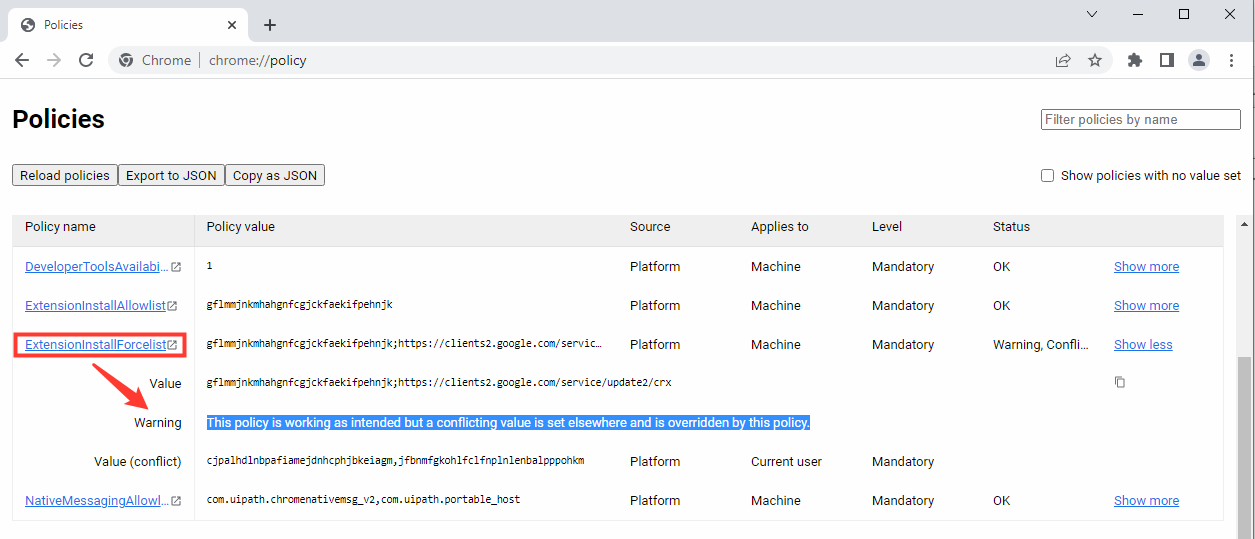Collapse ExtensionInstallForcelist with Show less

point(1143,345)
